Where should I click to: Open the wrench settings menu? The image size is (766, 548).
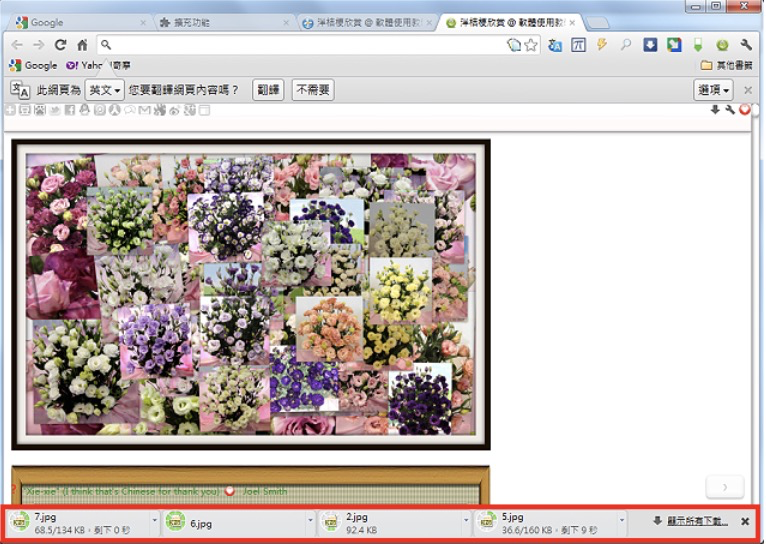(746, 45)
